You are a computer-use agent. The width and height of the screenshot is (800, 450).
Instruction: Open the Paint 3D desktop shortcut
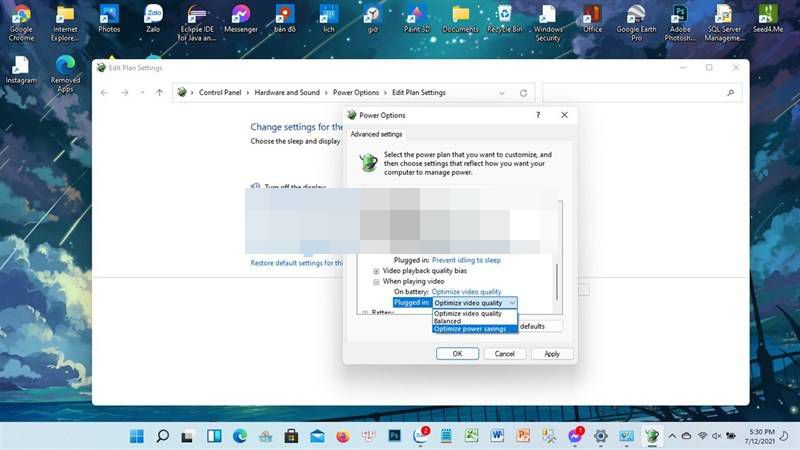[x=418, y=17]
